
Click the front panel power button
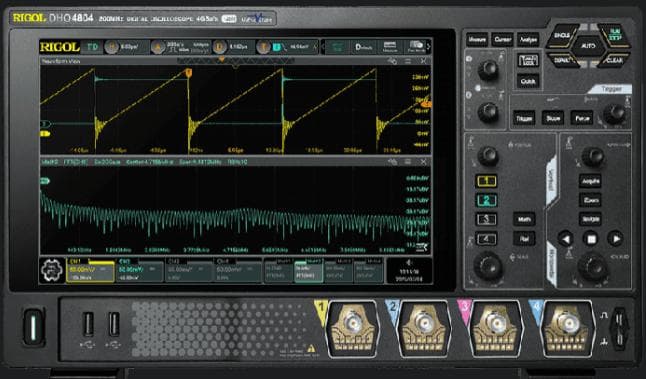click(33, 327)
